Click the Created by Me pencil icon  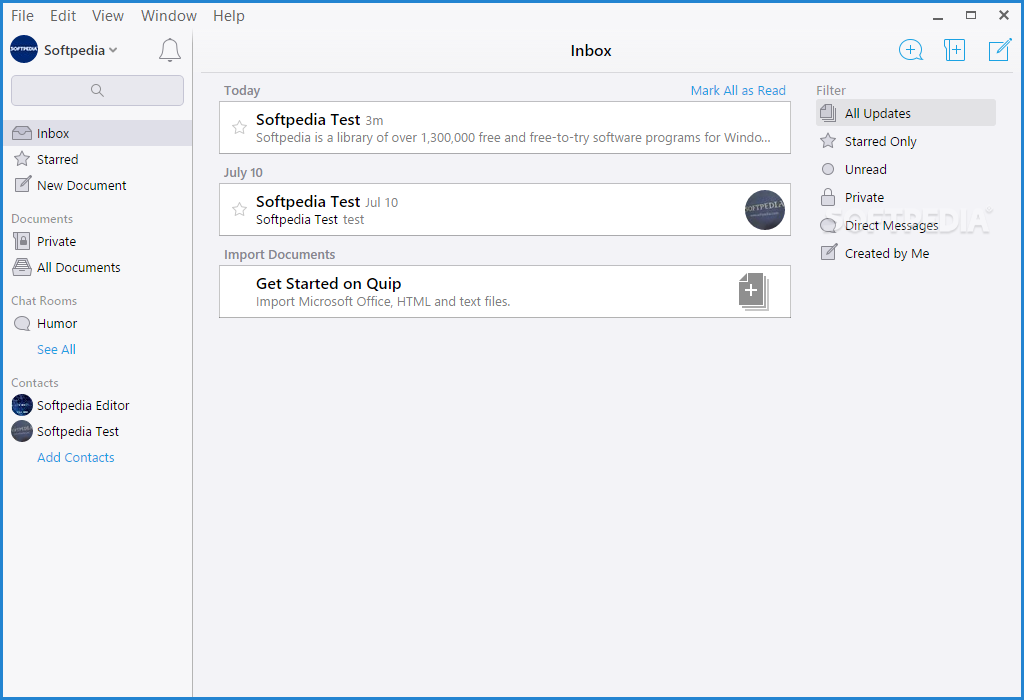829,252
